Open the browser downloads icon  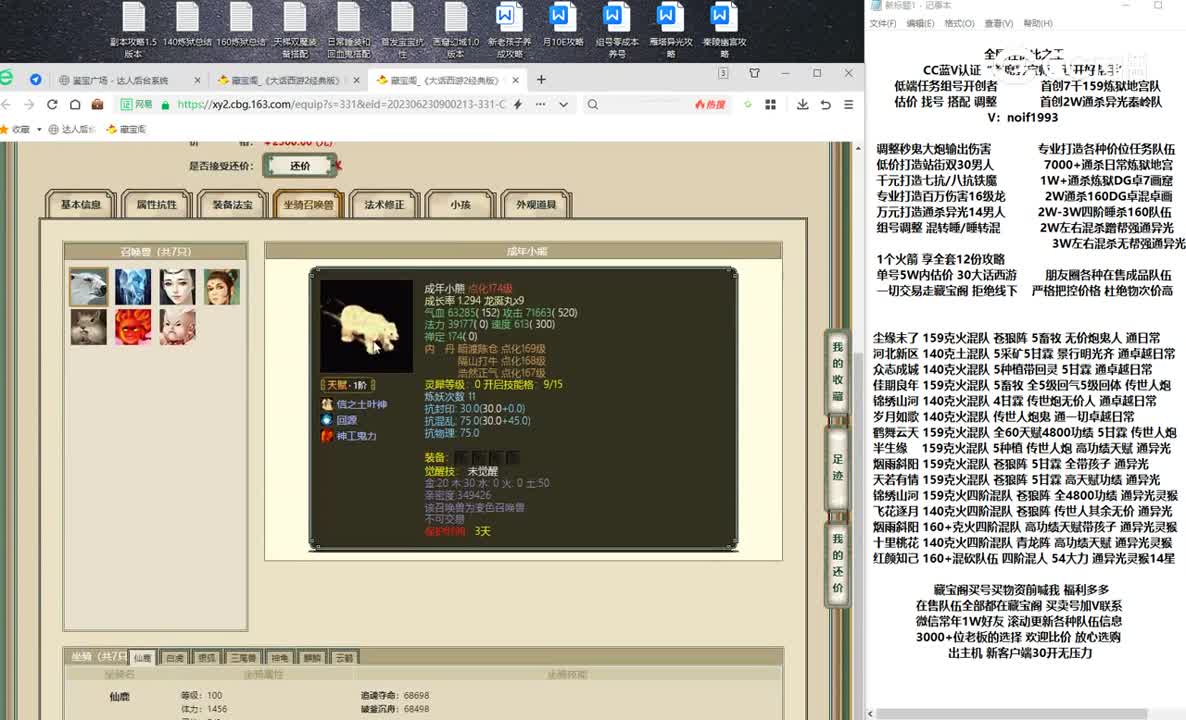[x=803, y=104]
